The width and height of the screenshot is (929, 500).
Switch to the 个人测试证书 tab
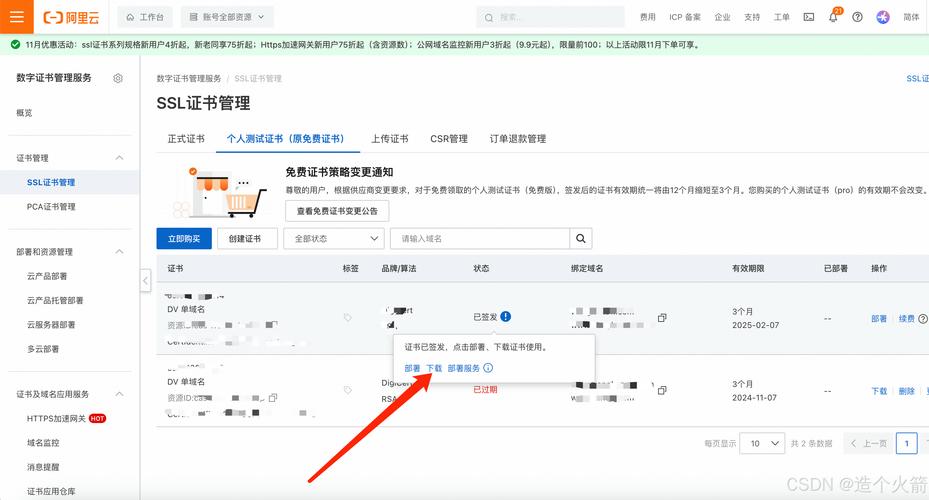click(285, 139)
